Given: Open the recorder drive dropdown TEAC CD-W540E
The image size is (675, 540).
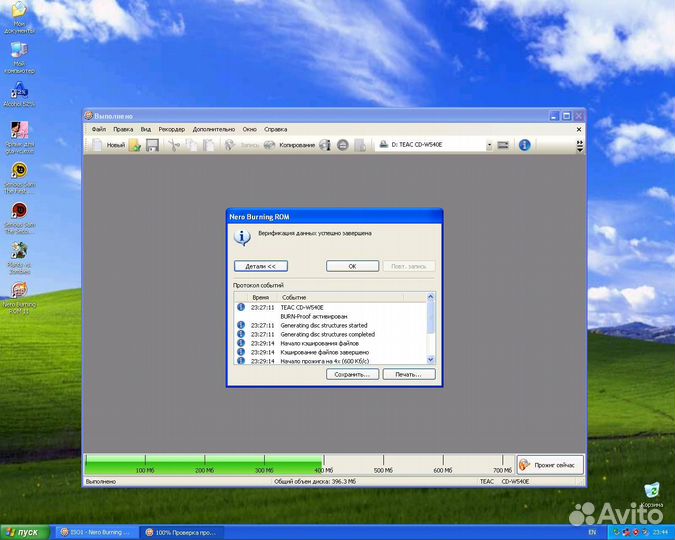Looking at the screenshot, I should [489, 145].
